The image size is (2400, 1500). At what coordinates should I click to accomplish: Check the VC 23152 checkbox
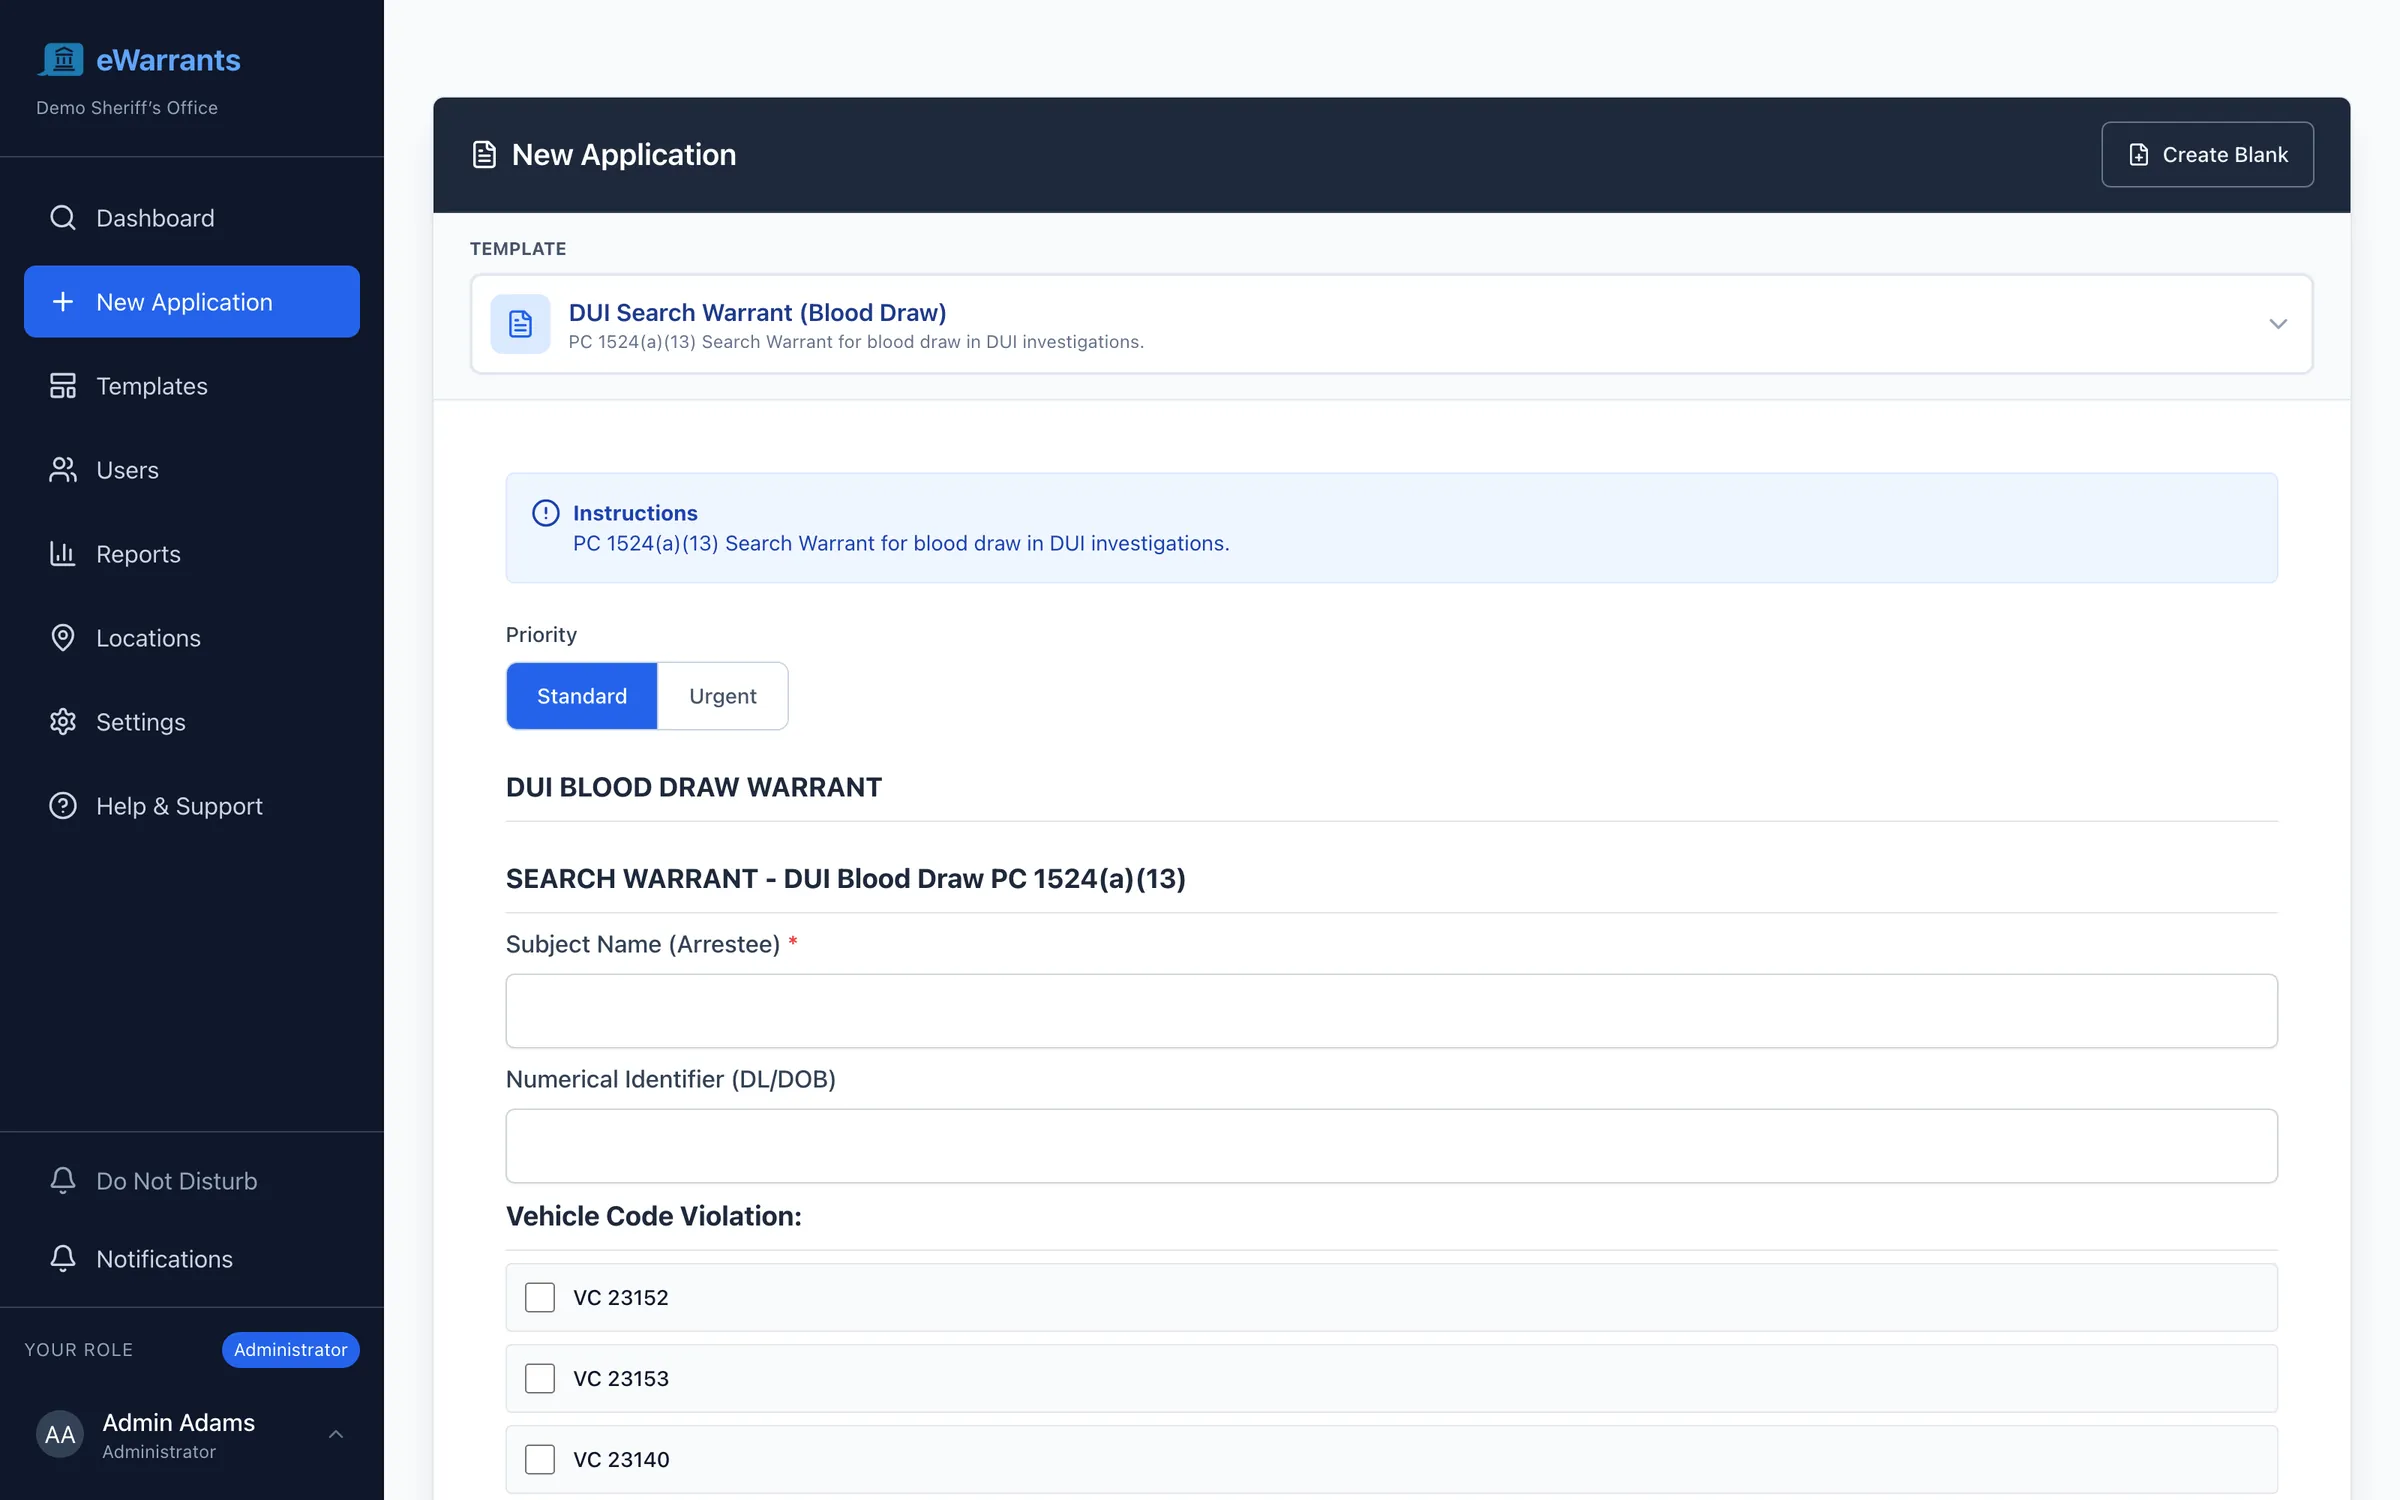540,1297
